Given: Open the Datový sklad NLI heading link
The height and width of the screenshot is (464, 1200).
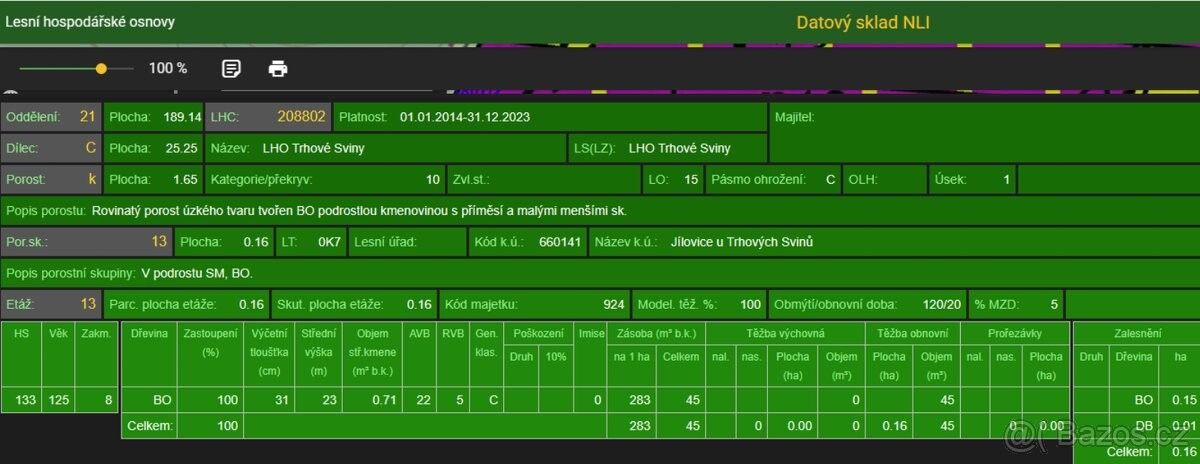Looking at the screenshot, I should [x=863, y=22].
